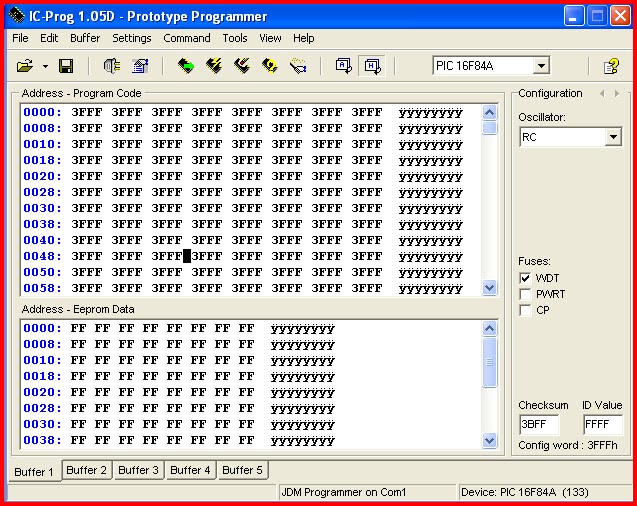Click program code address label 0020:
The image size is (637, 506).
coord(42,176)
